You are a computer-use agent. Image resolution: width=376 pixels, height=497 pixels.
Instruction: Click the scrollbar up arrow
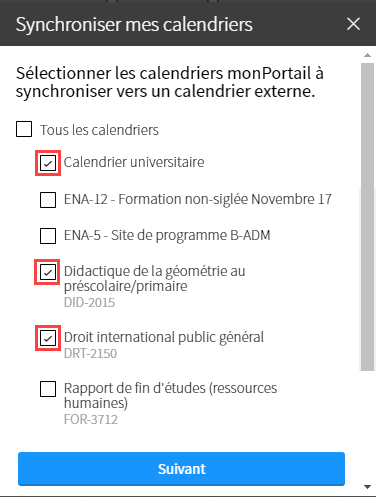[367, 55]
